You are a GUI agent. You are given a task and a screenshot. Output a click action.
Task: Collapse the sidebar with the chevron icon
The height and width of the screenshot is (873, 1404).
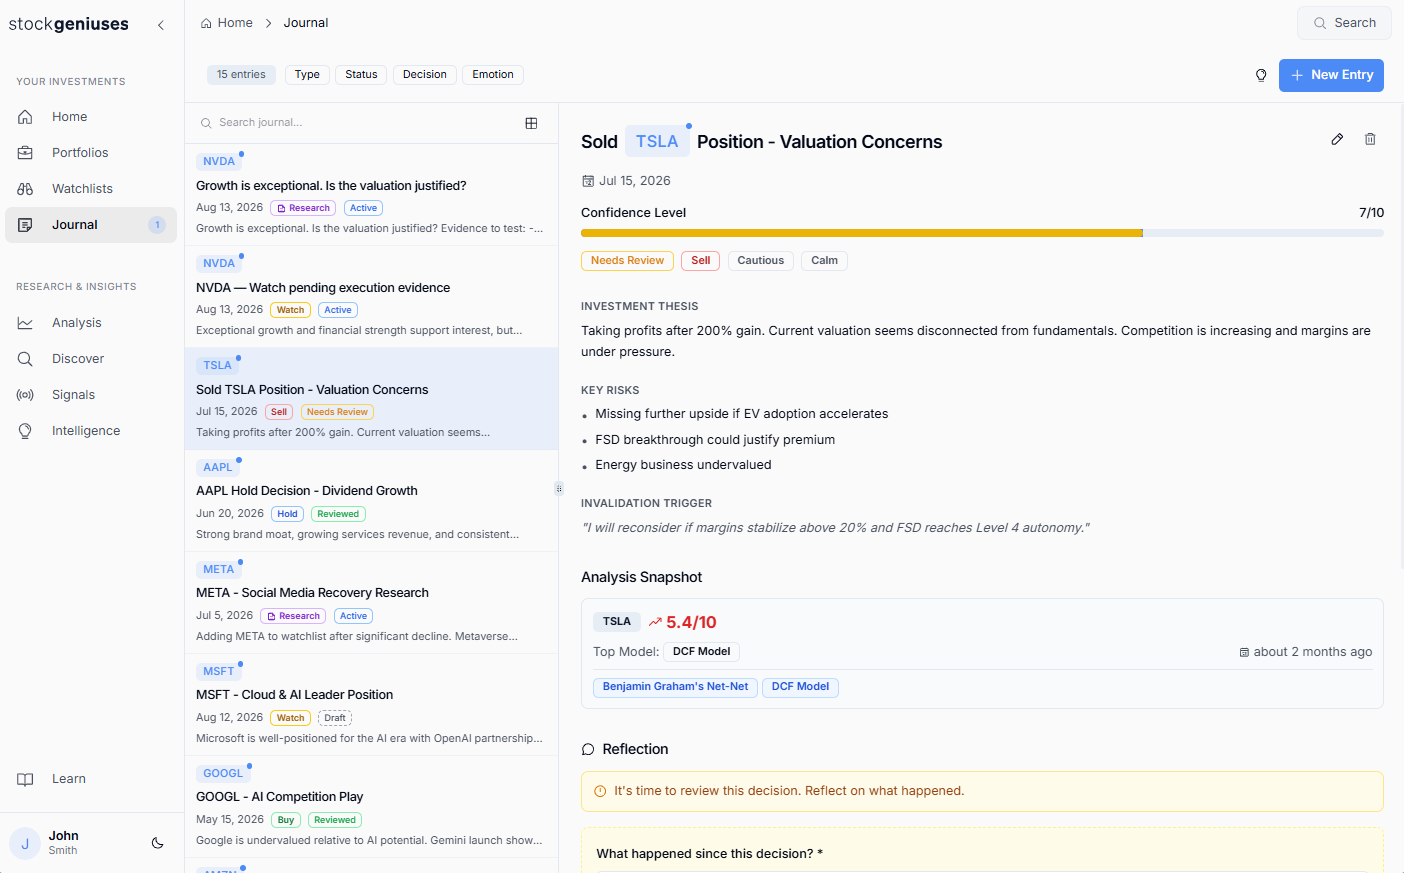pyautogui.click(x=161, y=25)
